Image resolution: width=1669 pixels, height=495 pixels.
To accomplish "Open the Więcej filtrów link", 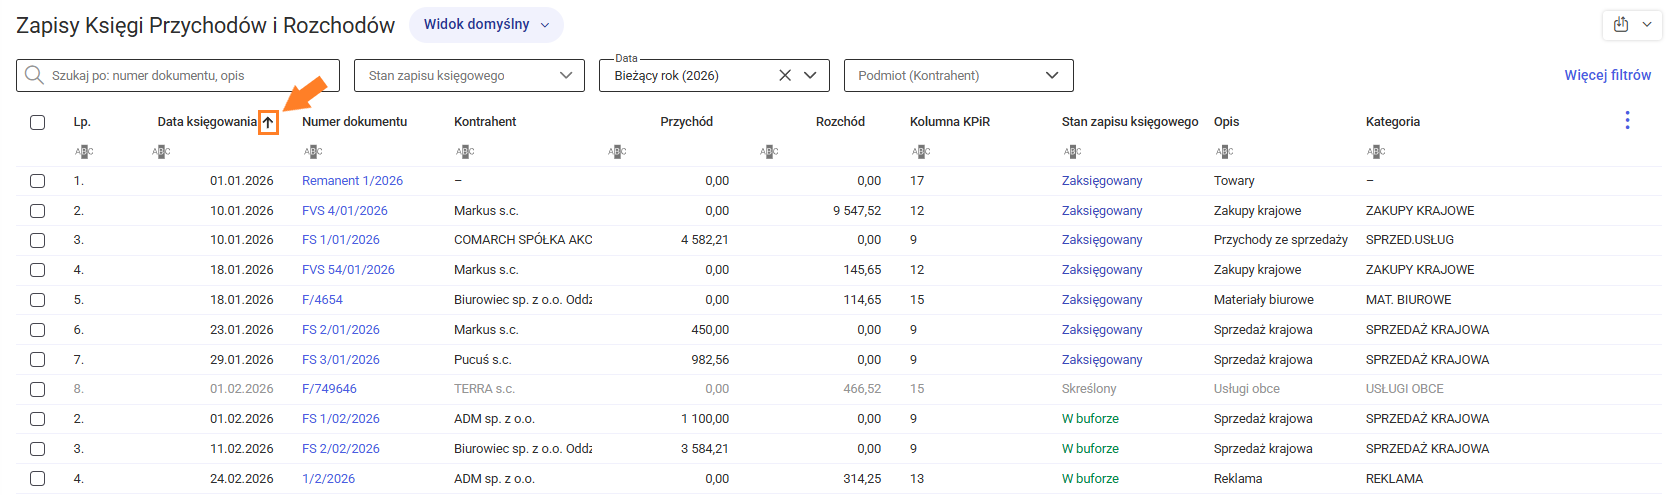I will (1607, 75).
